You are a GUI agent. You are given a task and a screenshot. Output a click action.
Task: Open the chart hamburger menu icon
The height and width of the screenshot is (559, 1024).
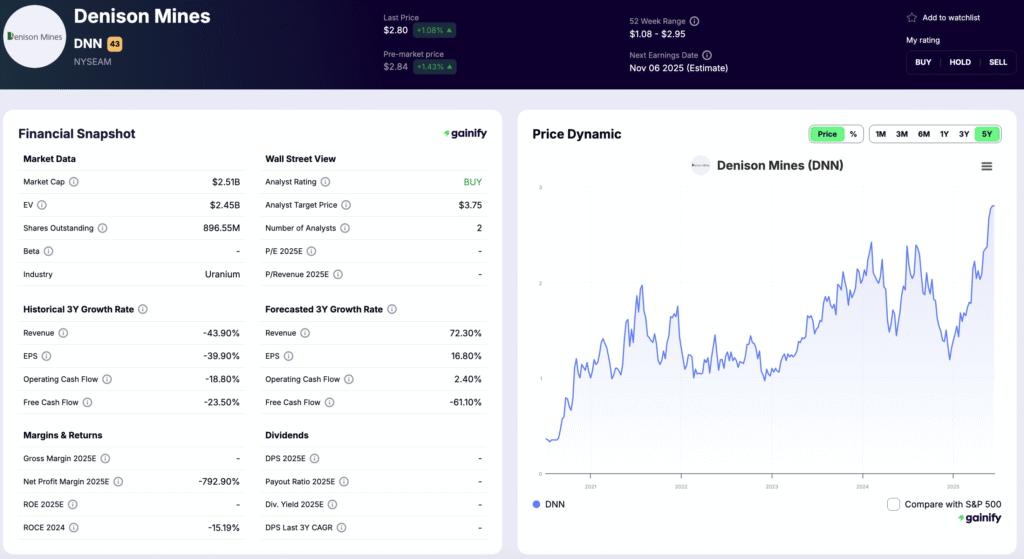tap(986, 166)
